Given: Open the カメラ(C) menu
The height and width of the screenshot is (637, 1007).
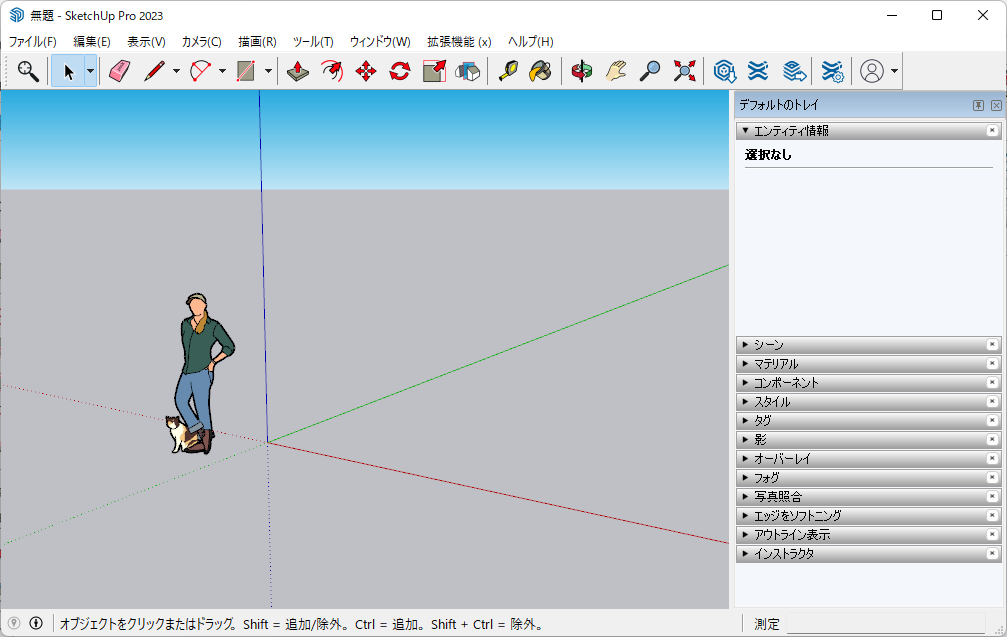Looking at the screenshot, I should coord(201,42).
